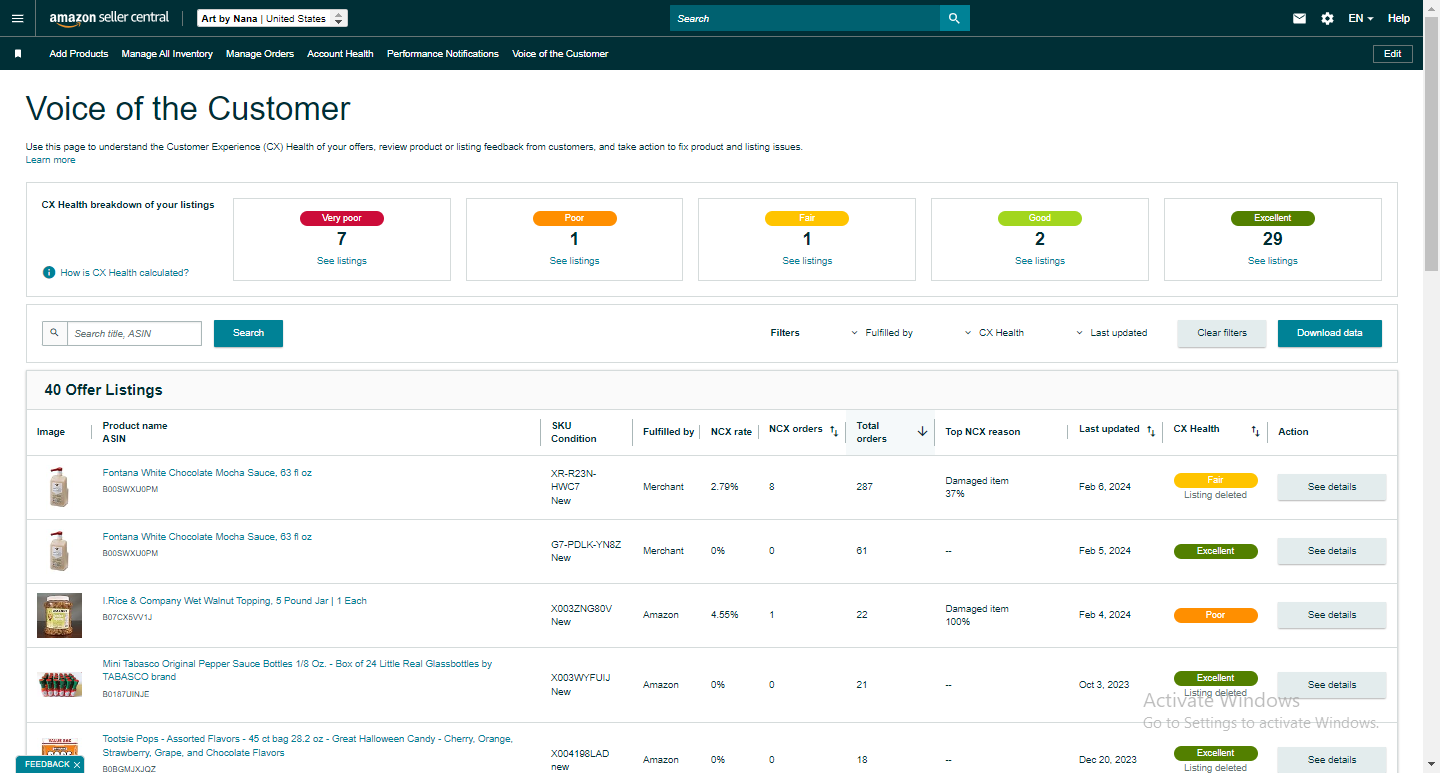Click the teal Search button for listings

tap(248, 333)
